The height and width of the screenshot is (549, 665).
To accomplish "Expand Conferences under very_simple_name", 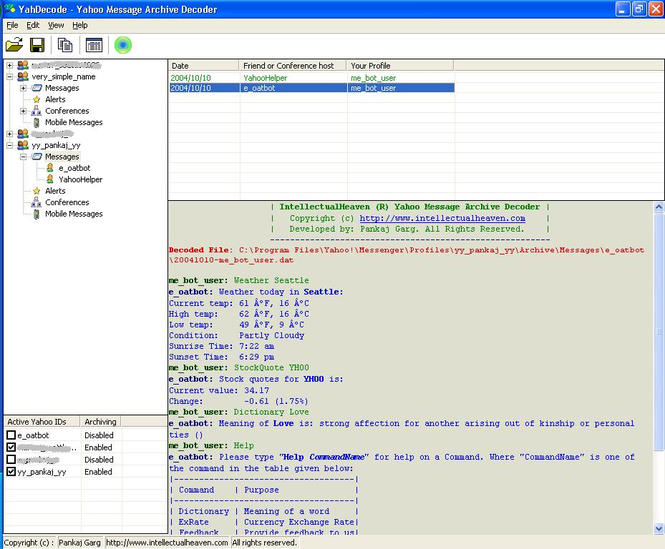I will pyautogui.click(x=23, y=111).
